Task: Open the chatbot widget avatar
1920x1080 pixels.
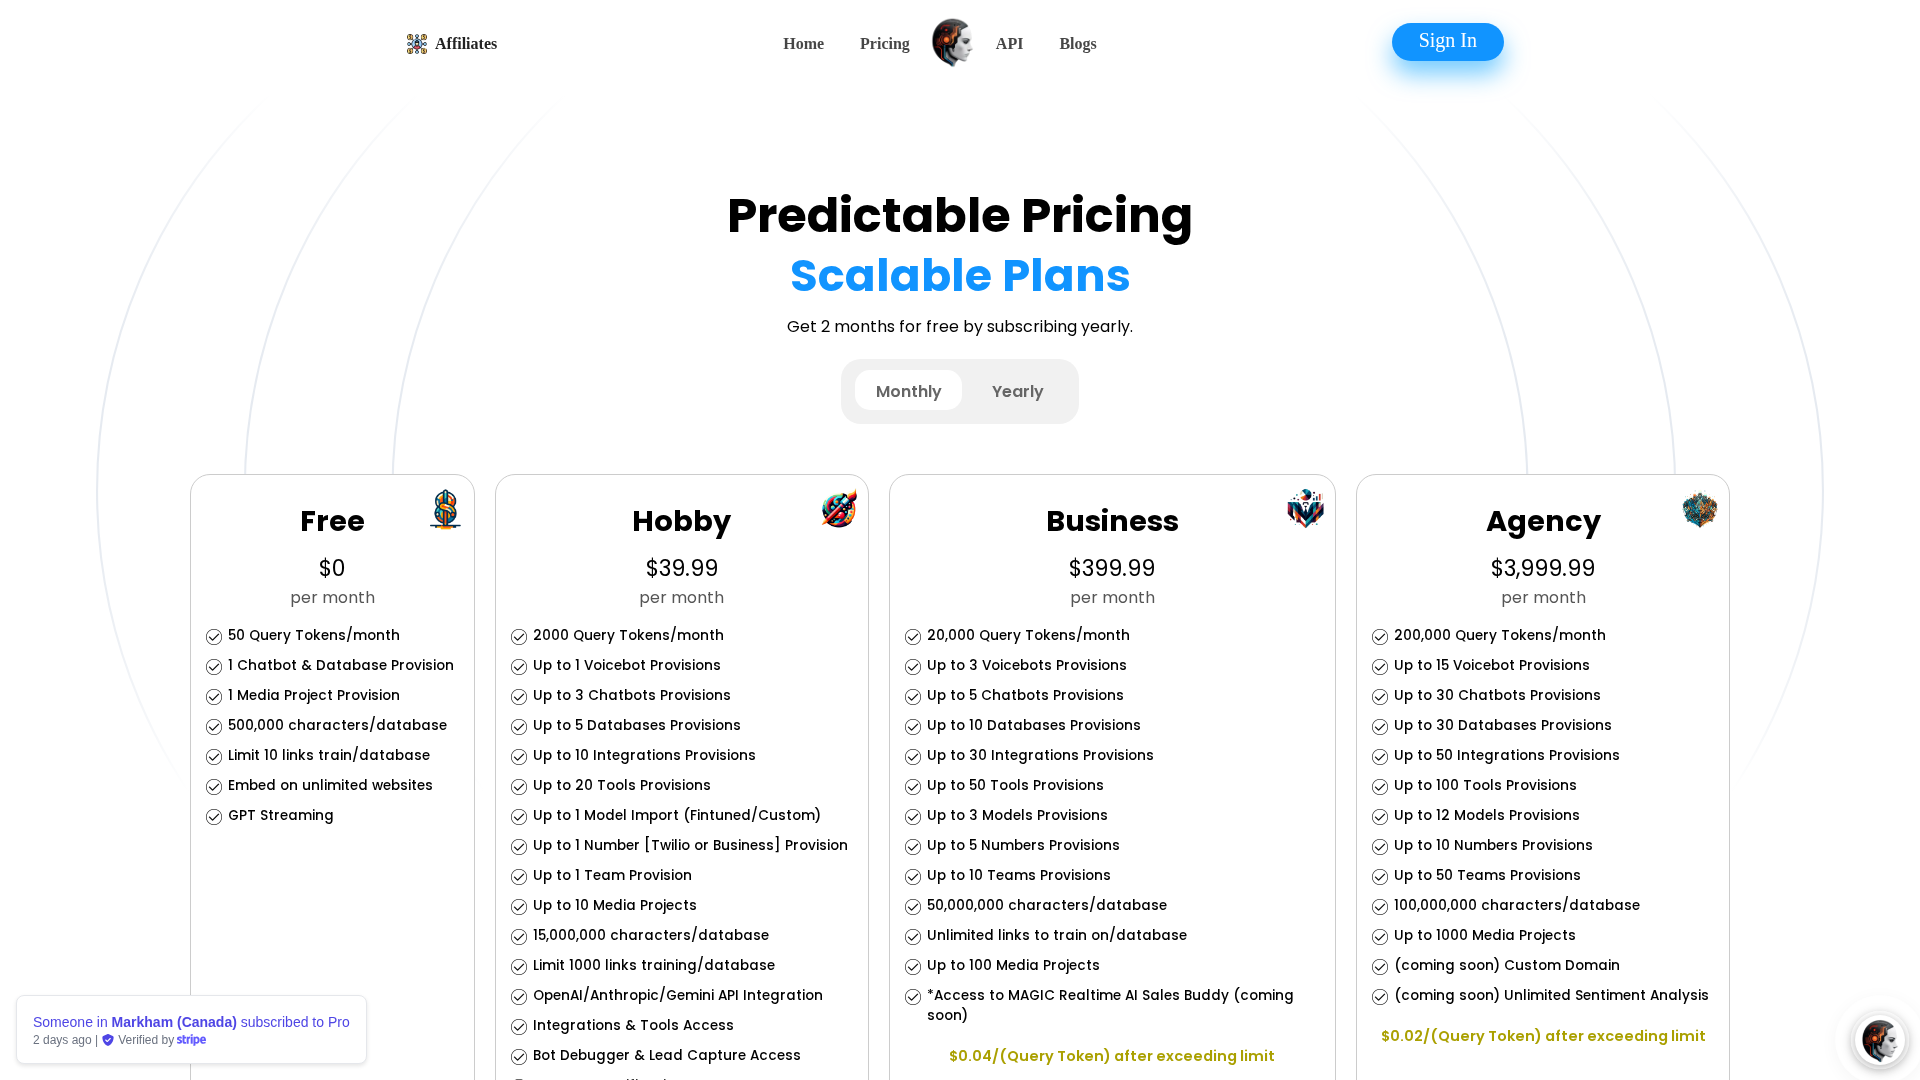Action: coord(1879,1040)
